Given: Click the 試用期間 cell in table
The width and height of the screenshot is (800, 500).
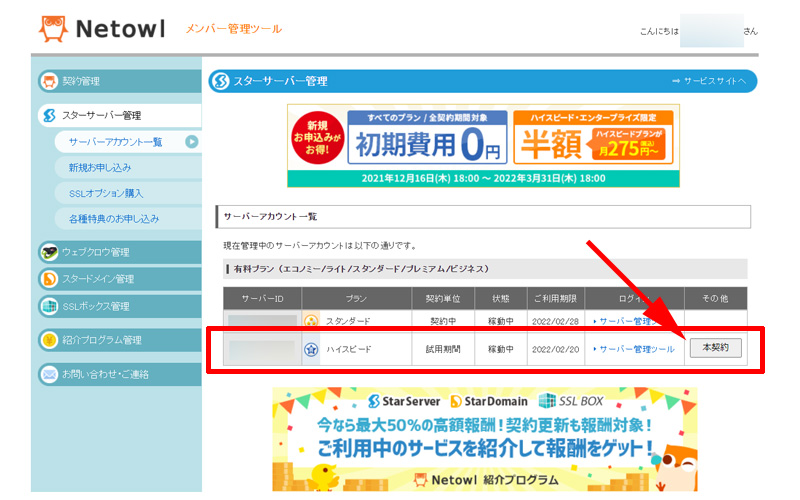Looking at the screenshot, I should click(x=443, y=349).
